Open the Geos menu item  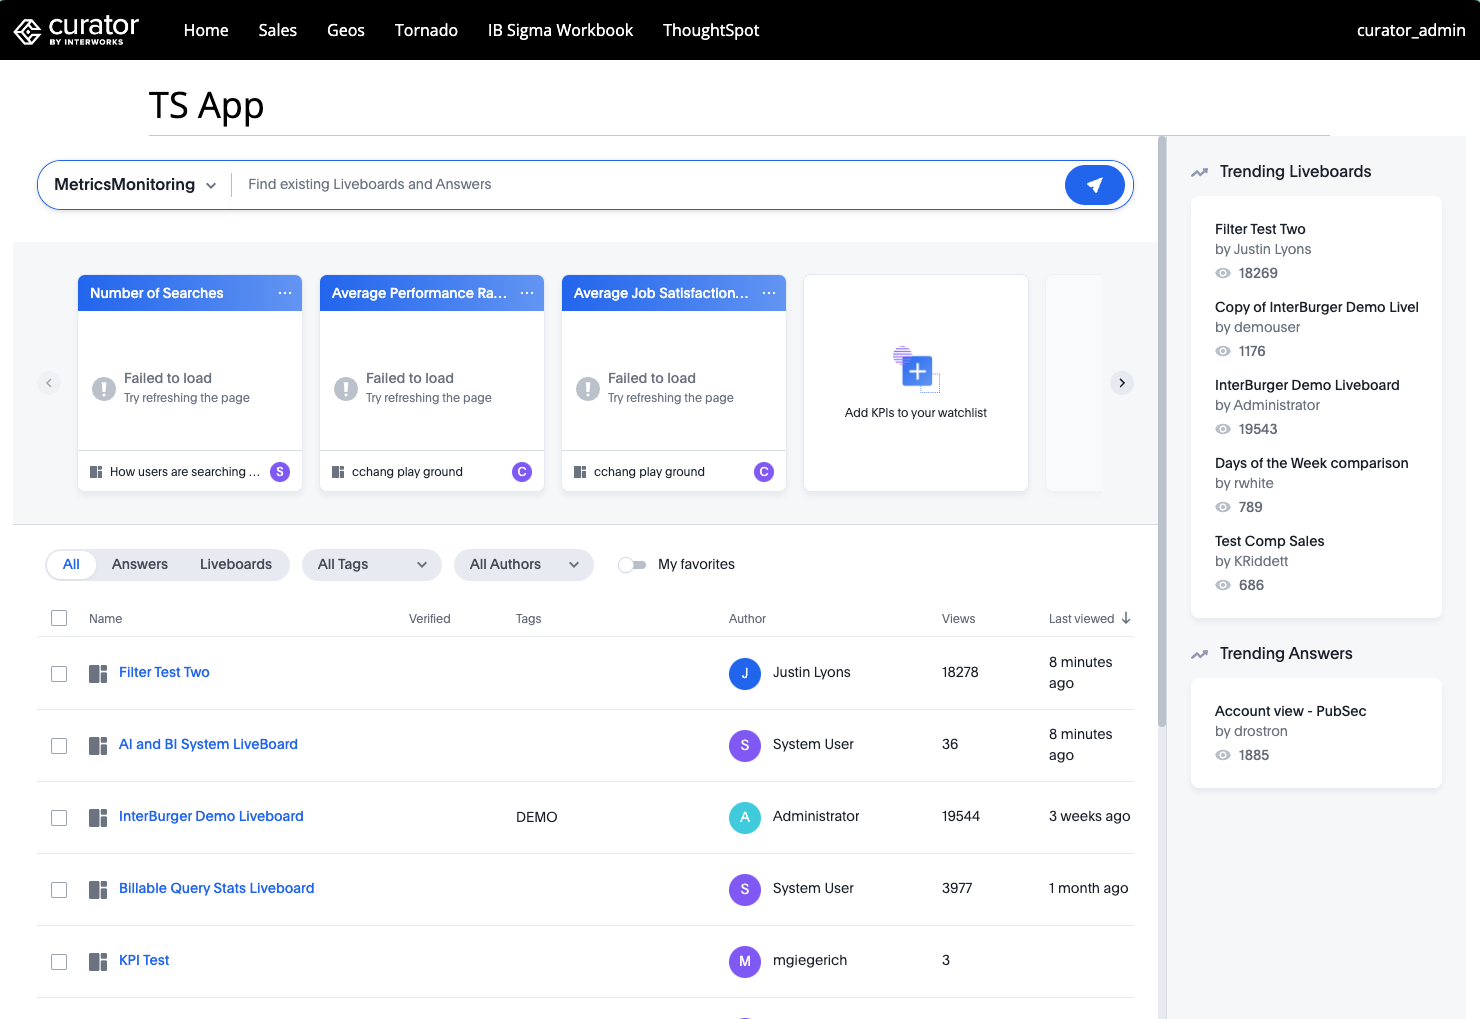pos(346,30)
